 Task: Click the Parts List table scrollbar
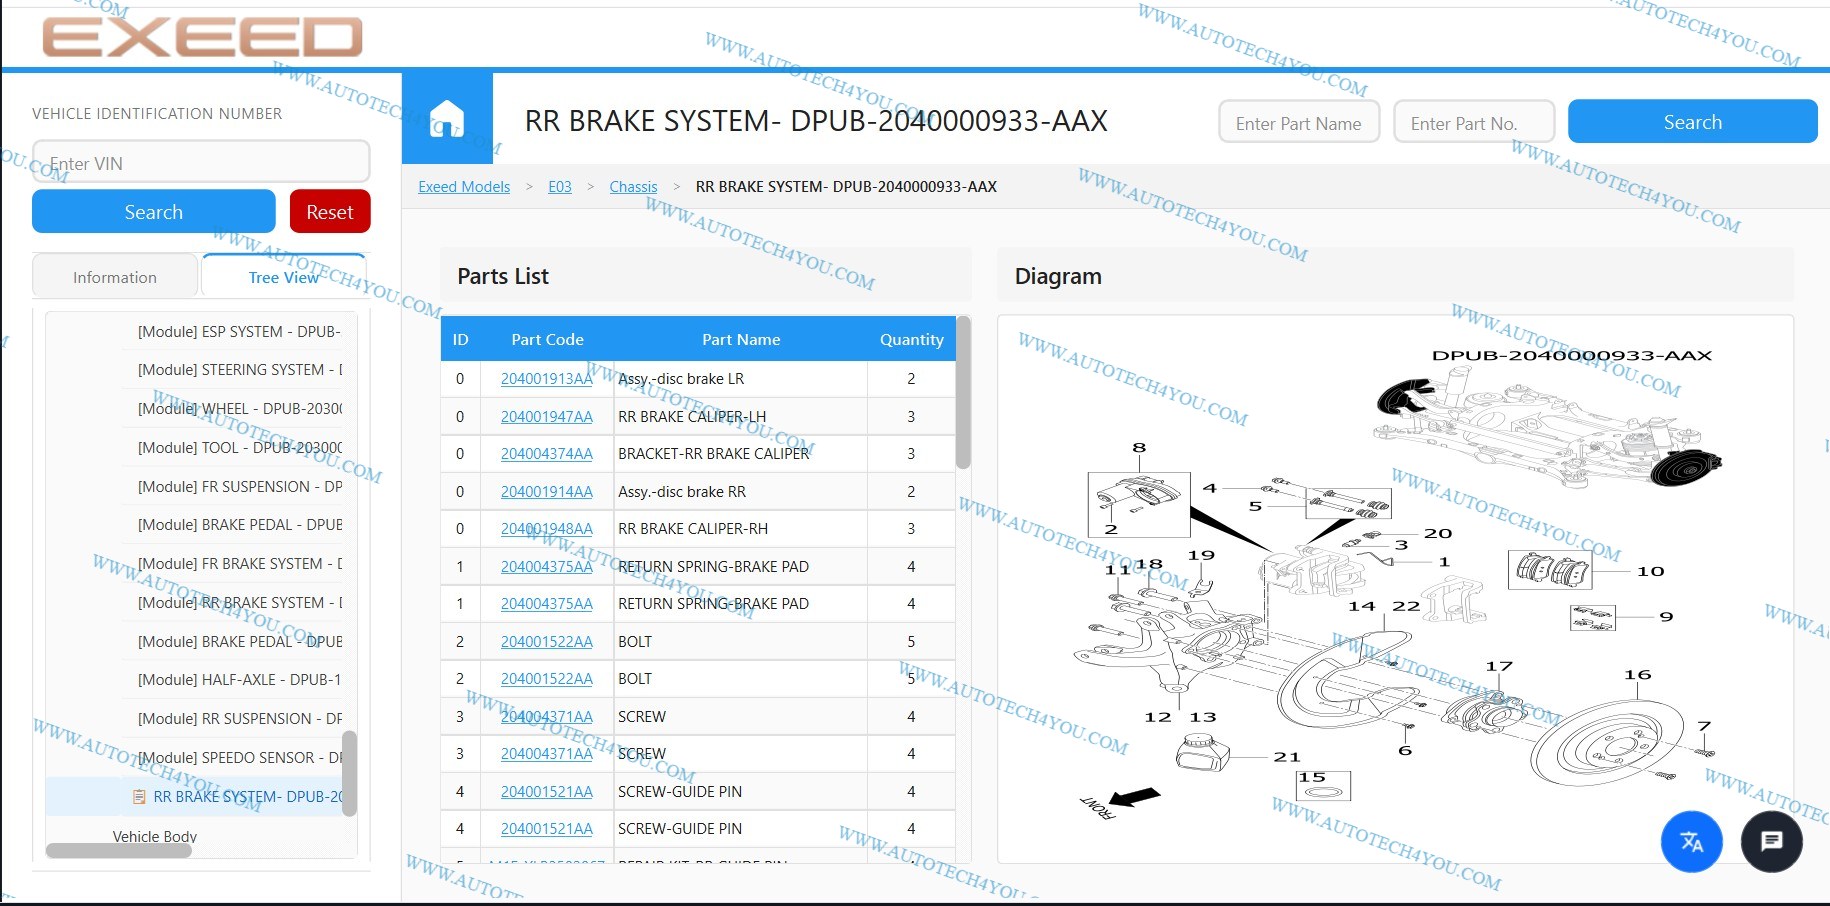[963, 393]
